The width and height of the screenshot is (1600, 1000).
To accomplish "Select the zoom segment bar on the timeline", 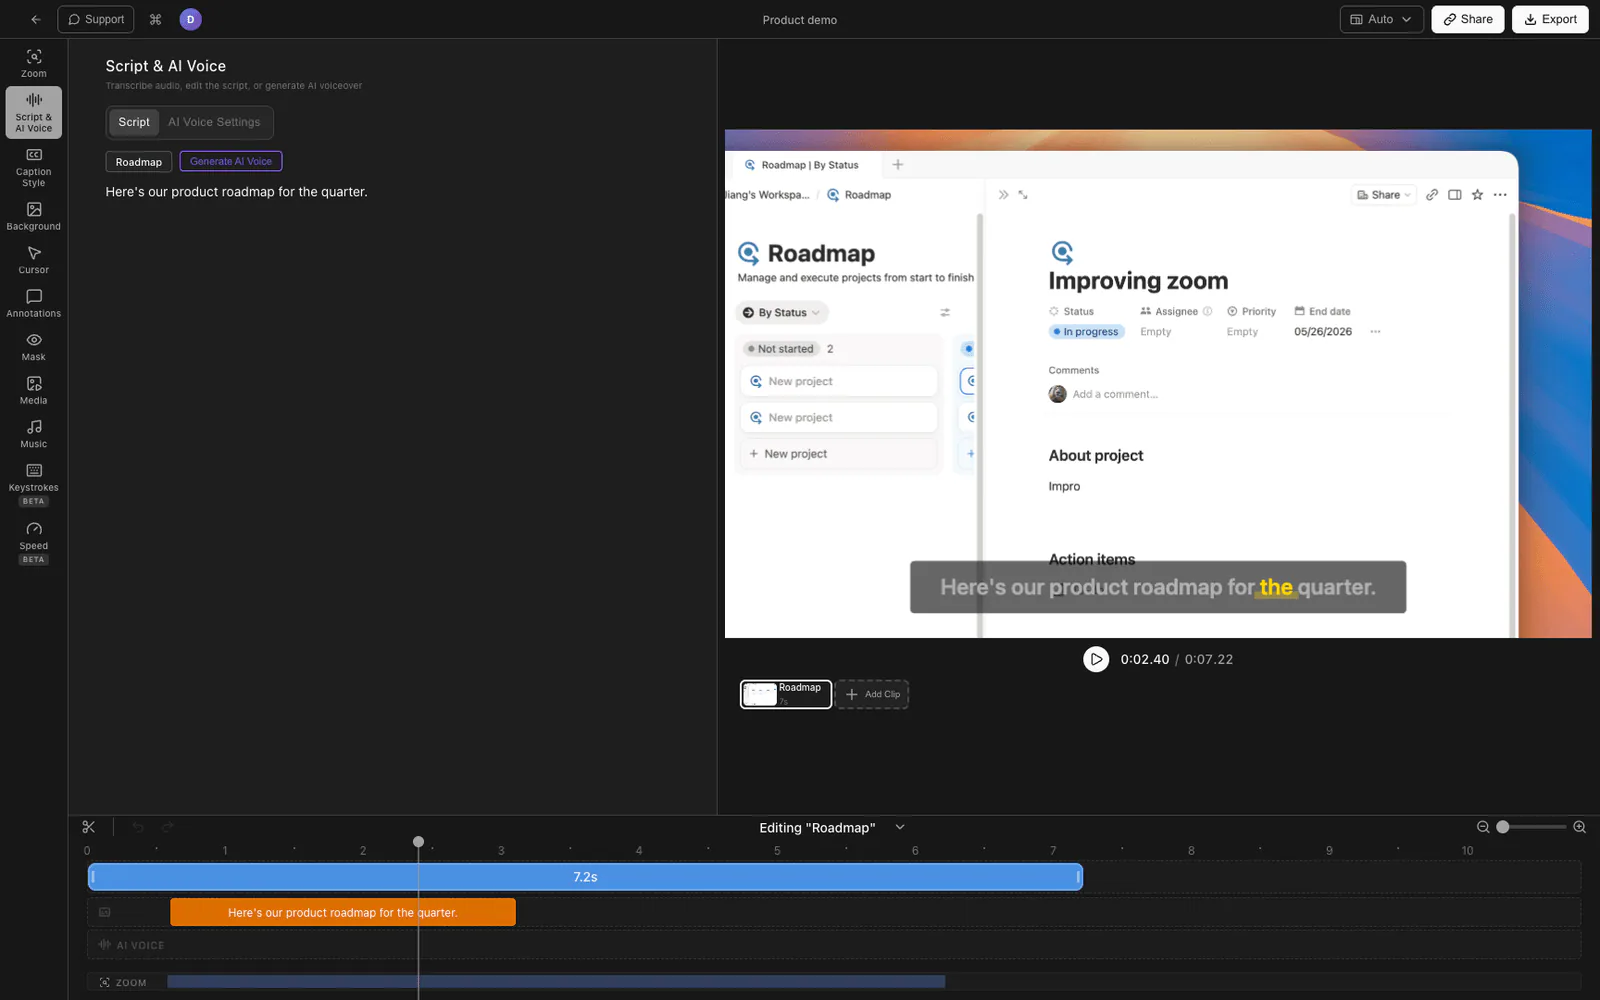I will [x=556, y=982].
